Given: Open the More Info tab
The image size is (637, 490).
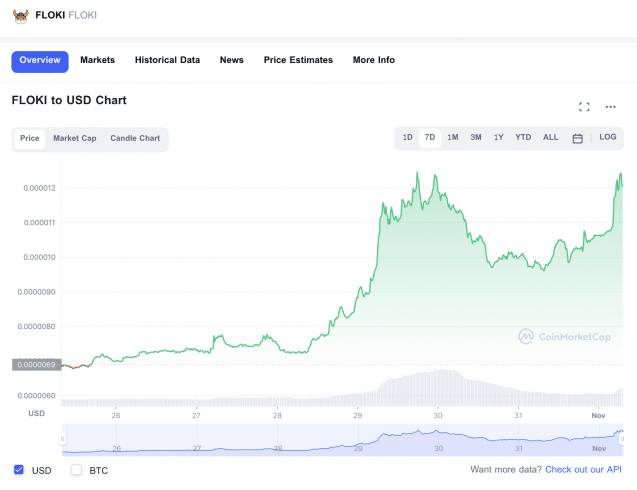Looking at the screenshot, I should (x=374, y=60).
